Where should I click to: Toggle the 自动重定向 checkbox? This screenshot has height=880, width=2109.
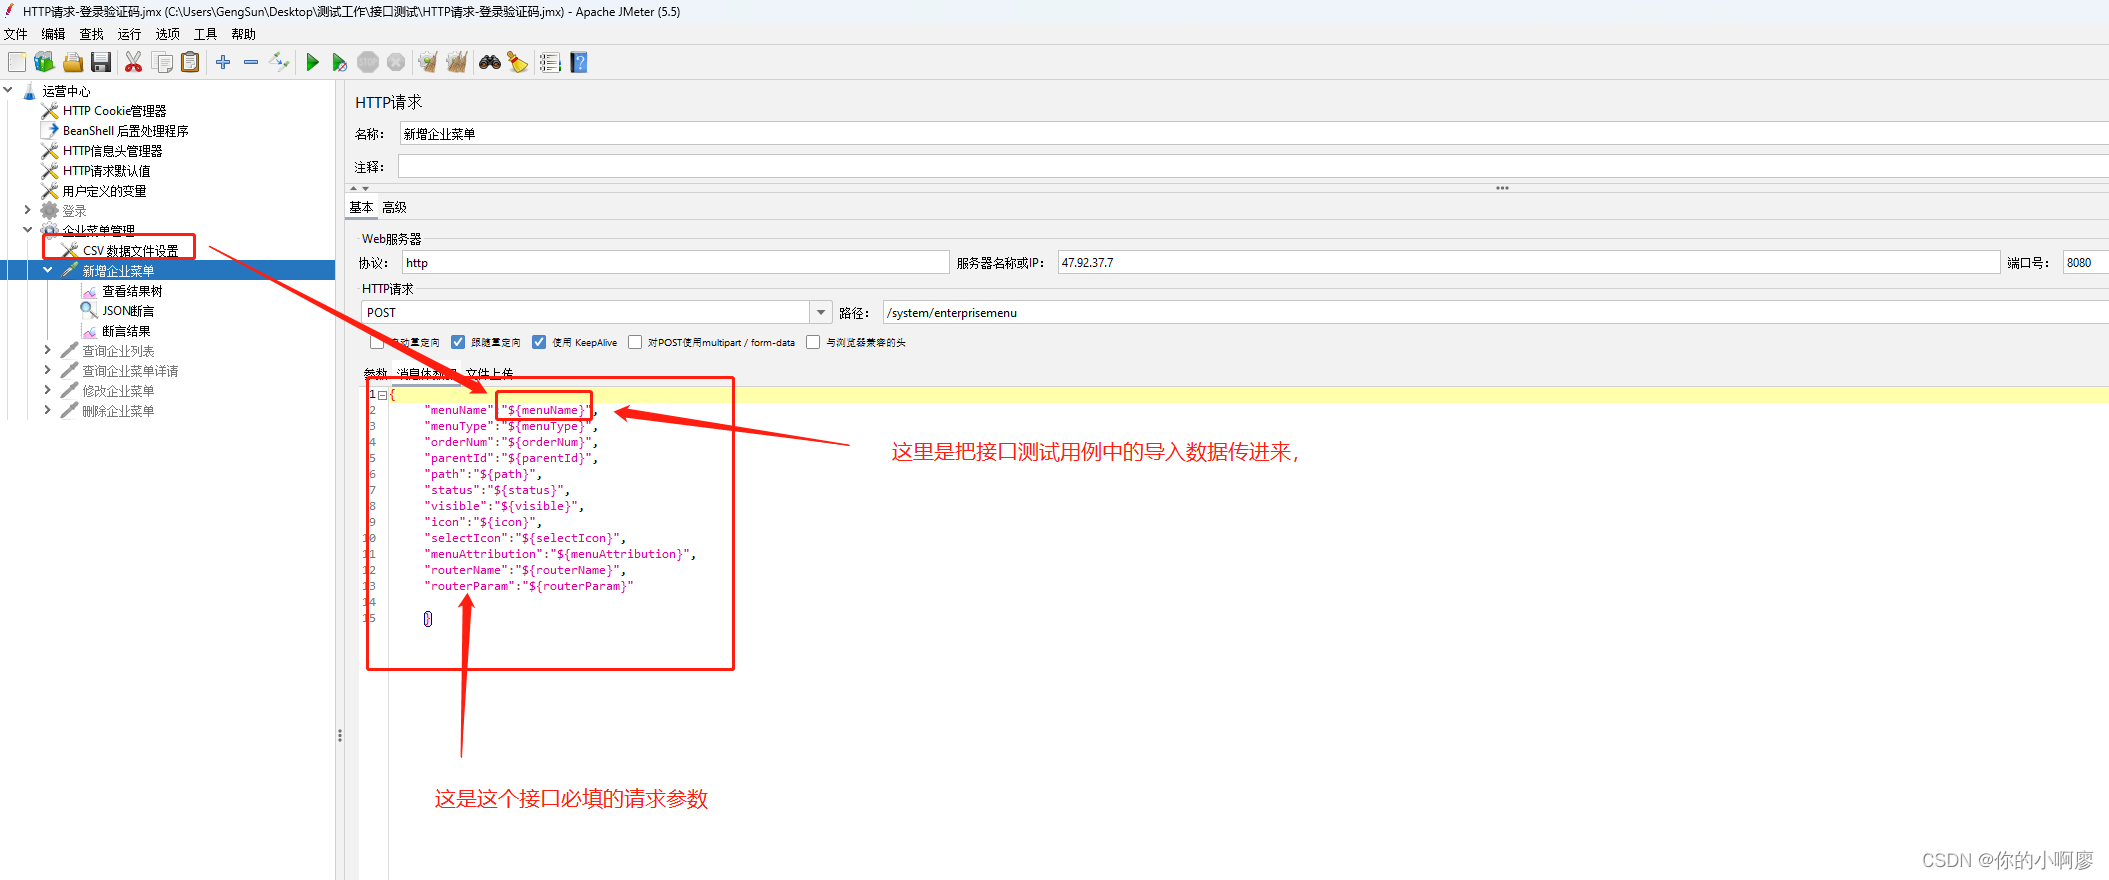pyautogui.click(x=377, y=342)
